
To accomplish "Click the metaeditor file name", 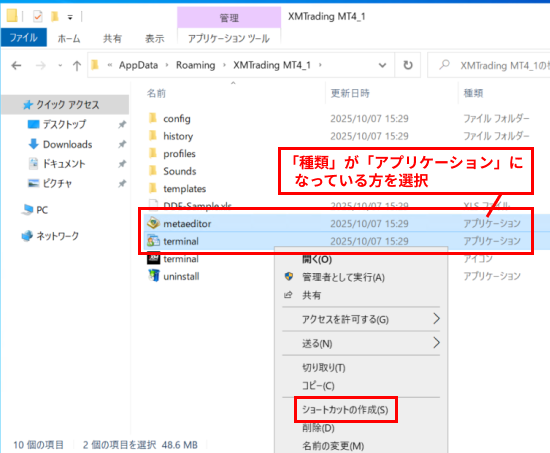I will click(187, 224).
